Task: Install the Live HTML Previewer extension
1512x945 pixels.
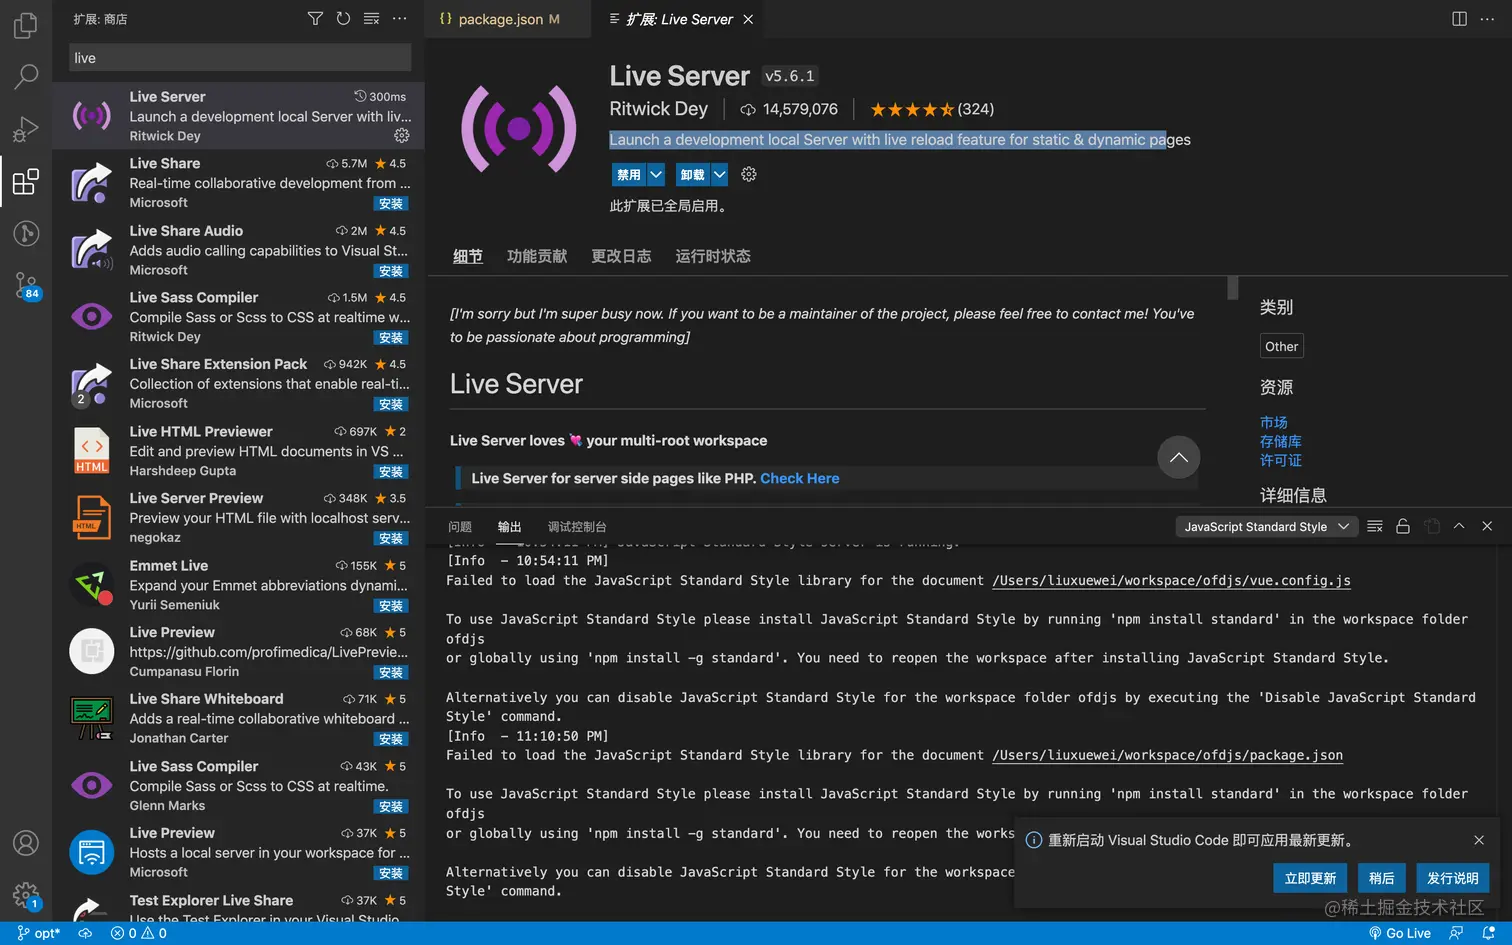Action: point(391,472)
